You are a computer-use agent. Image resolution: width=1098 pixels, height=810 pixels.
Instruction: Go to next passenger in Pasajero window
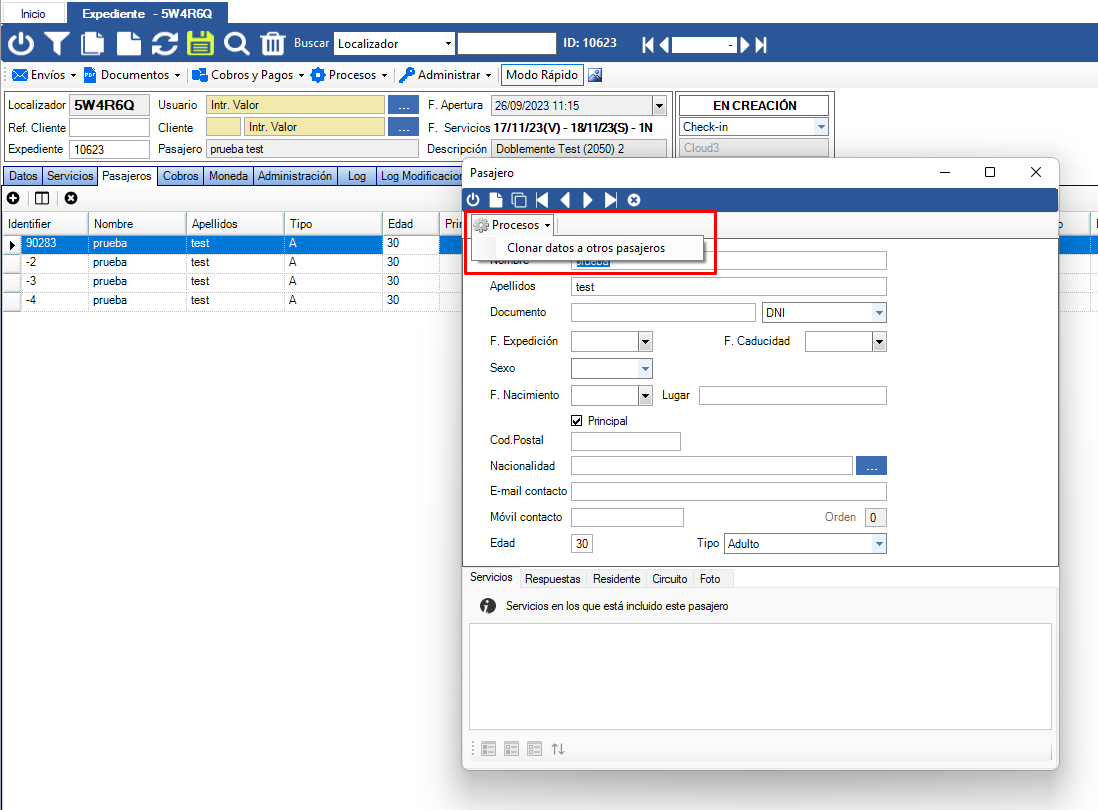pos(588,200)
